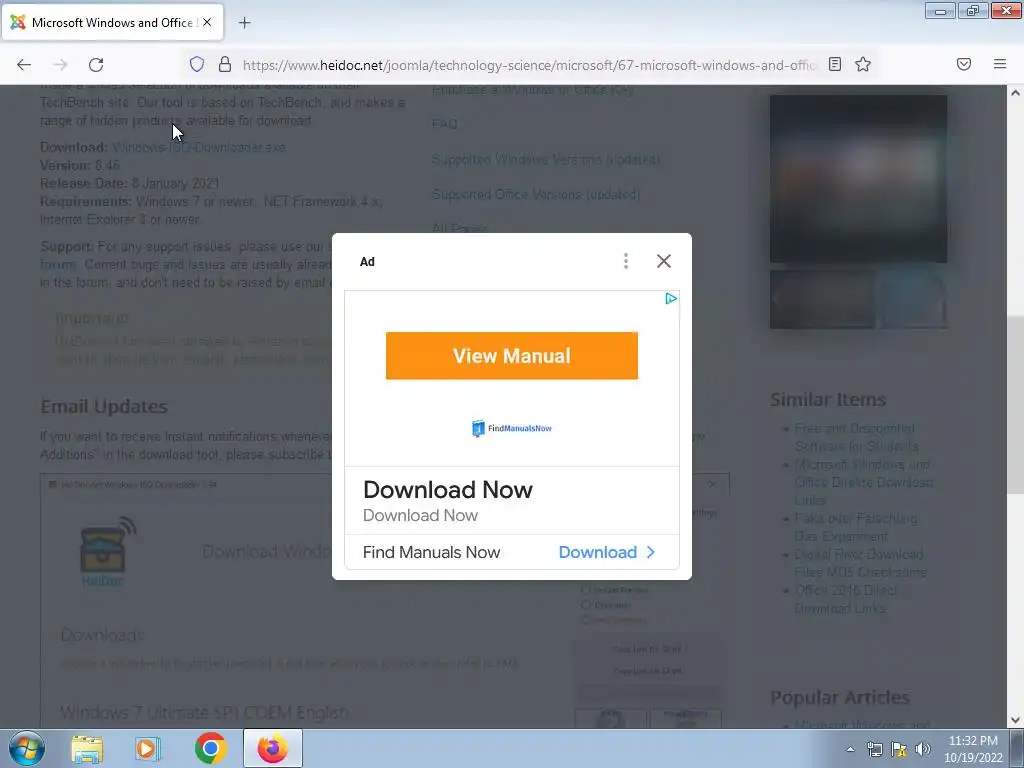
Task: Close the ad popup with the X
Action: 664,261
